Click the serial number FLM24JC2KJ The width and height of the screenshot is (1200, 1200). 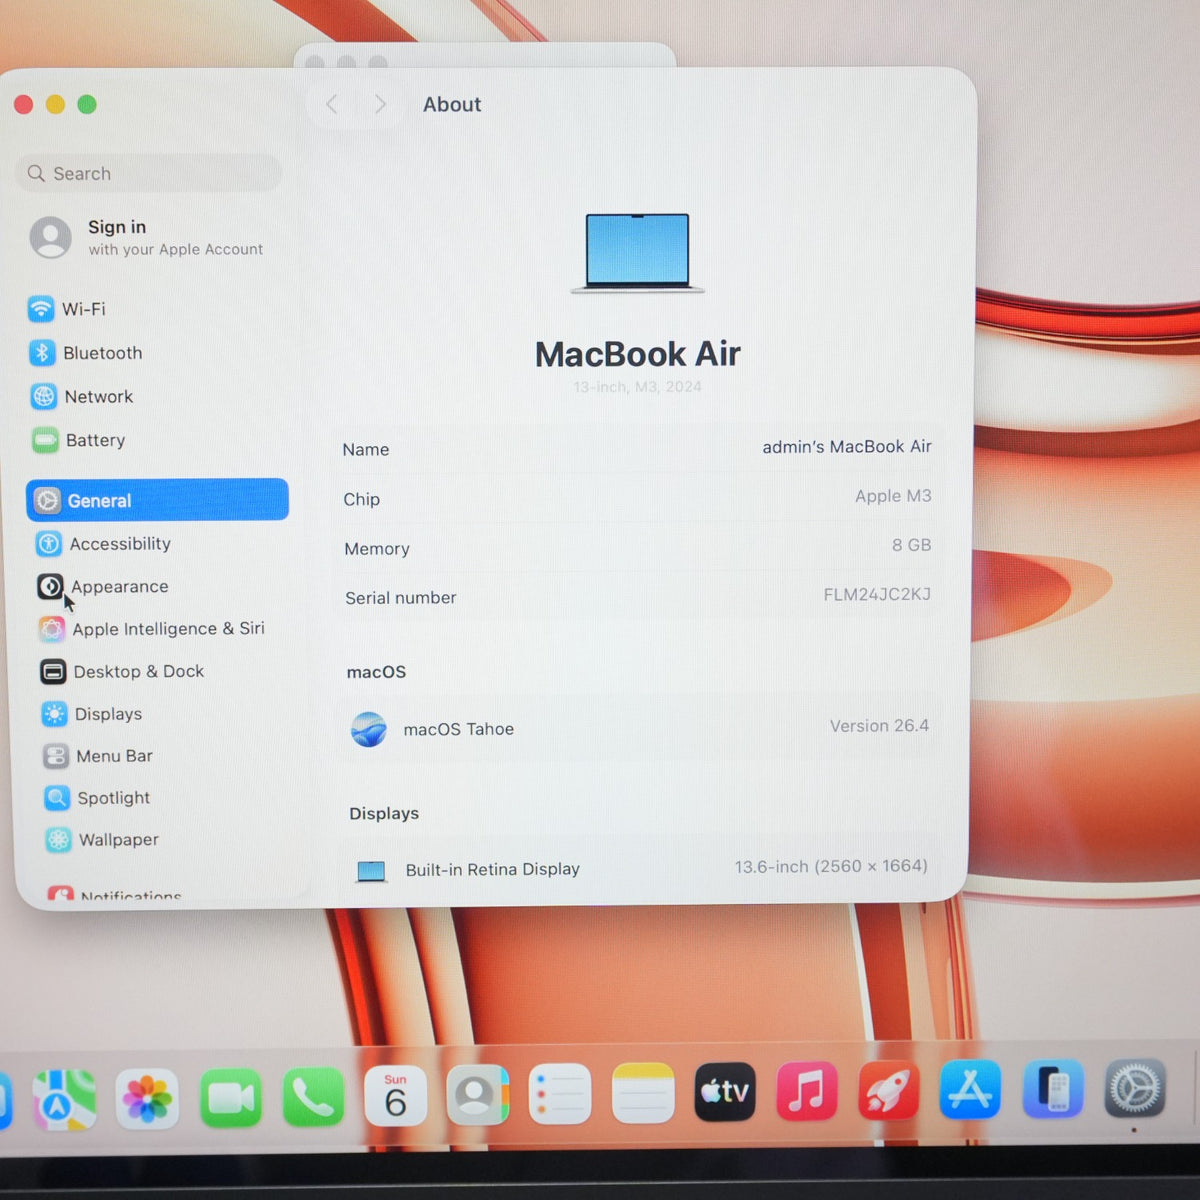coord(877,595)
